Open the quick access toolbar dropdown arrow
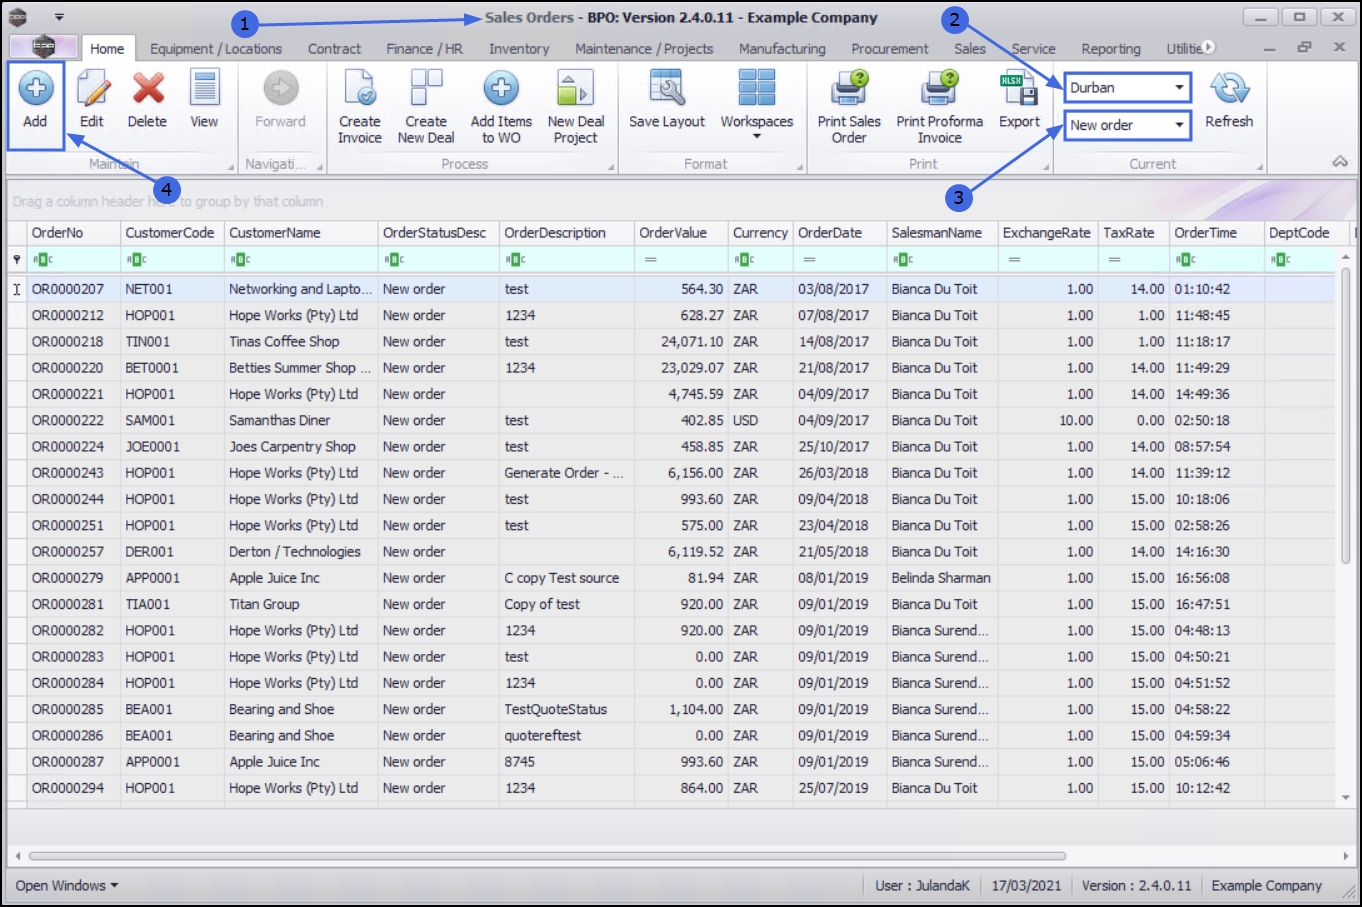This screenshot has width=1362, height=907. pyautogui.click(x=59, y=17)
